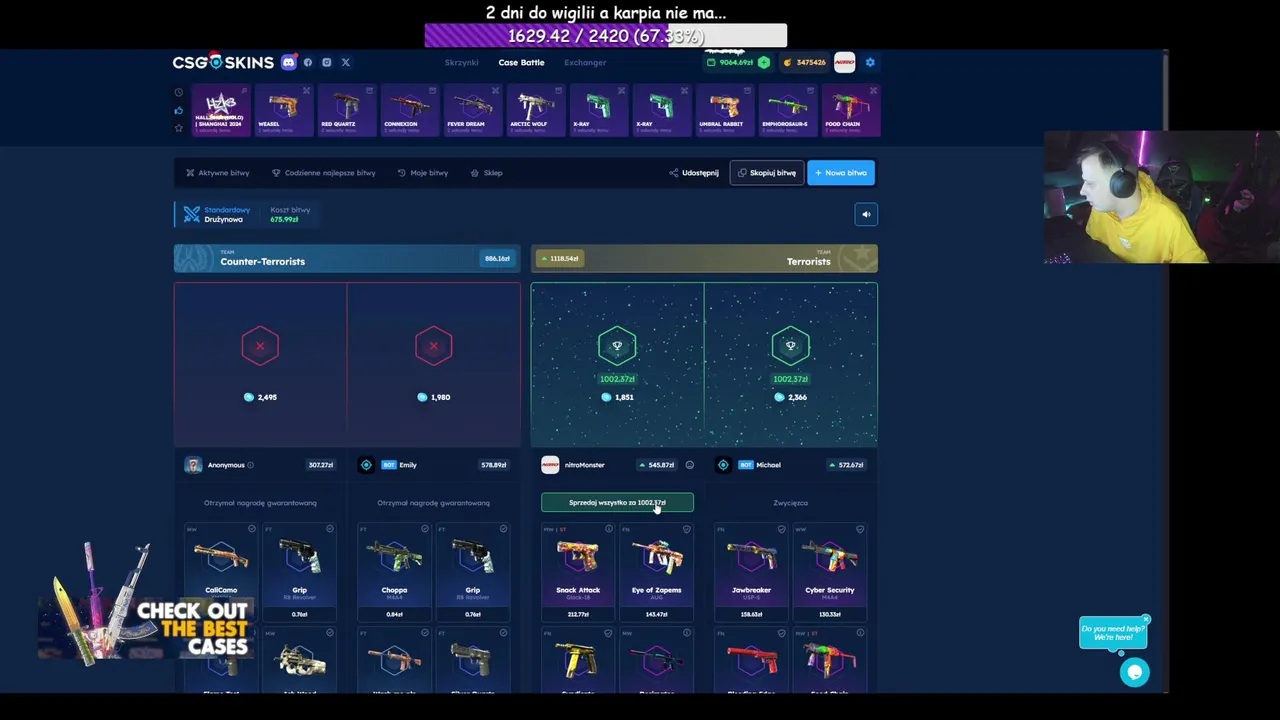Viewport: 1280px width, 720px height.
Task: Click the nitroMonster player avatar
Action: (550, 465)
